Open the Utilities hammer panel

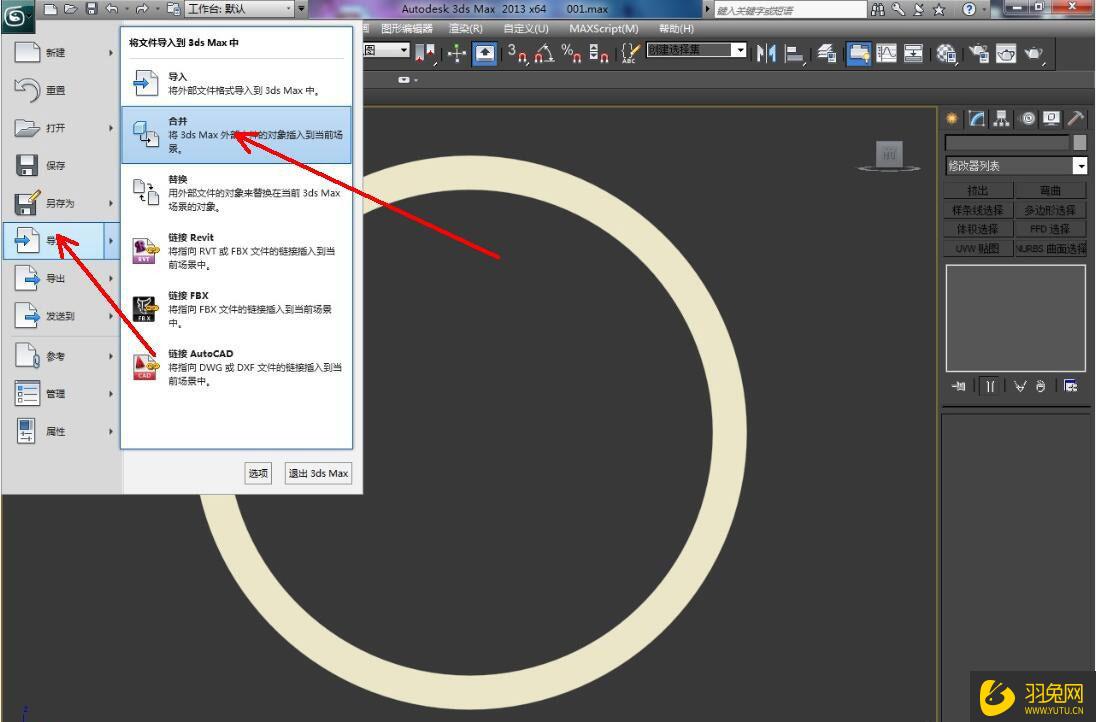coord(1075,119)
